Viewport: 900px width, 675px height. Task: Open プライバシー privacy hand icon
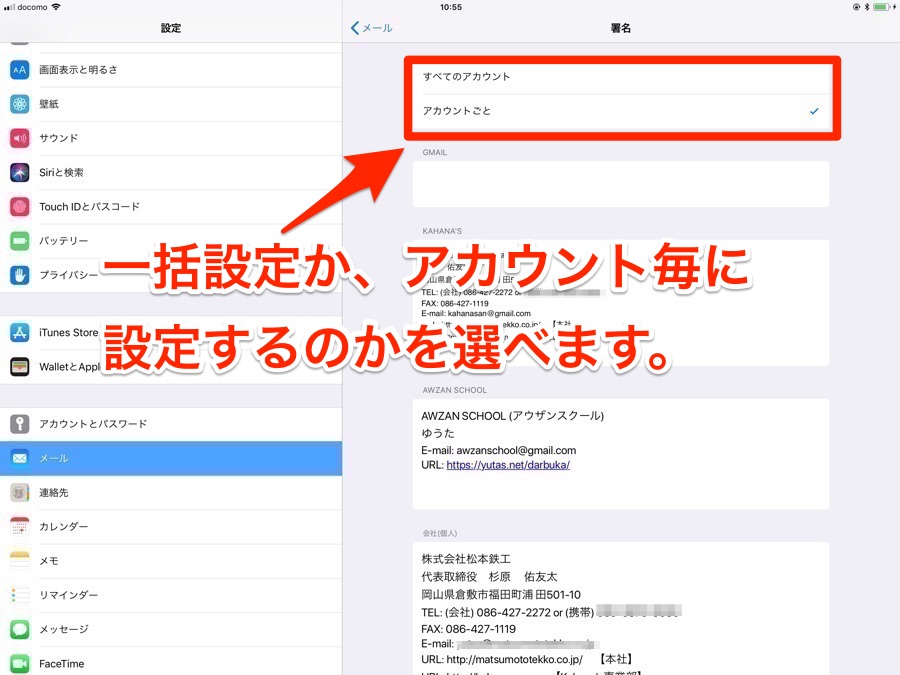18,274
